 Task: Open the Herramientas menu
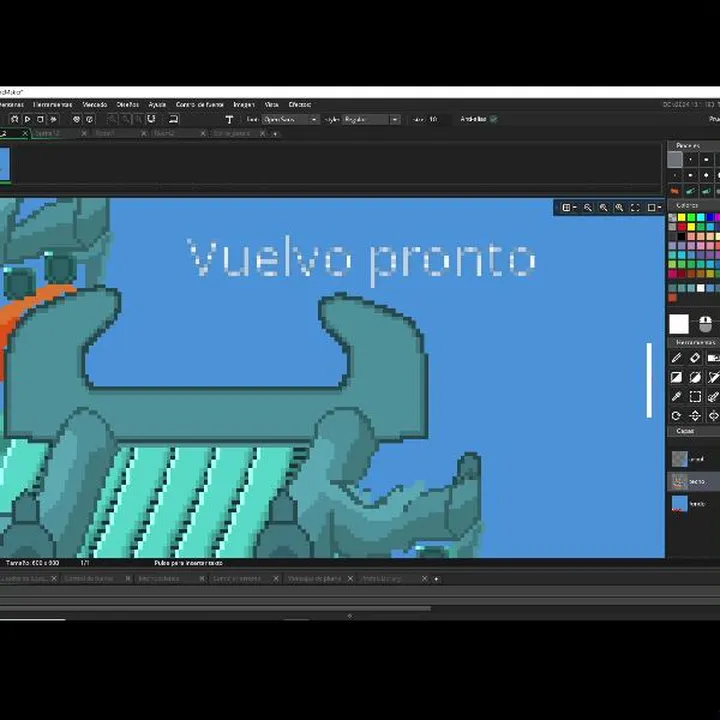[x=53, y=105]
